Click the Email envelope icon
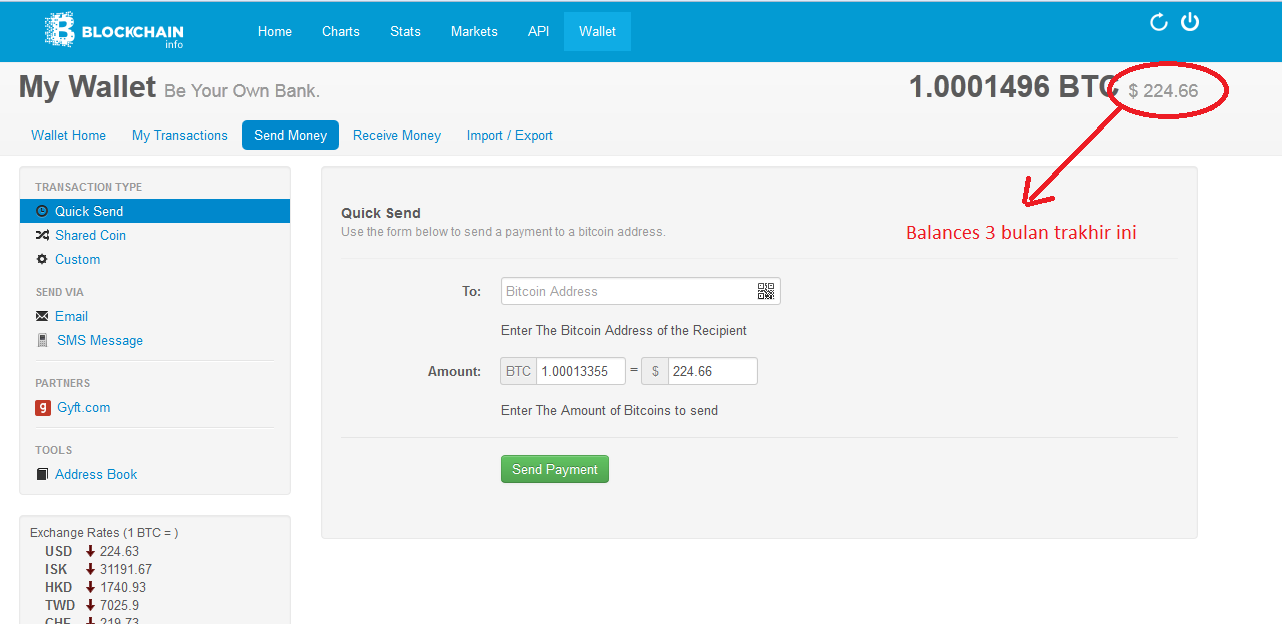Image resolution: width=1282 pixels, height=624 pixels. coord(42,316)
